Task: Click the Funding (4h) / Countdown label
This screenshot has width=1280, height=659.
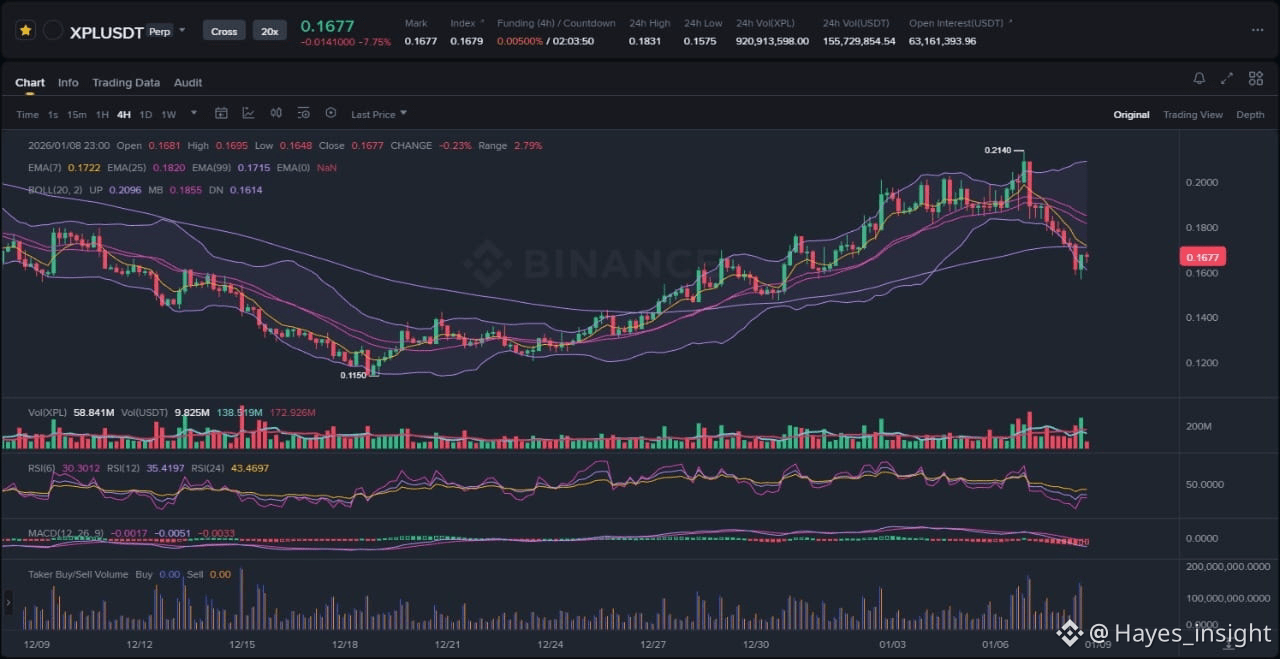Action: point(556,23)
